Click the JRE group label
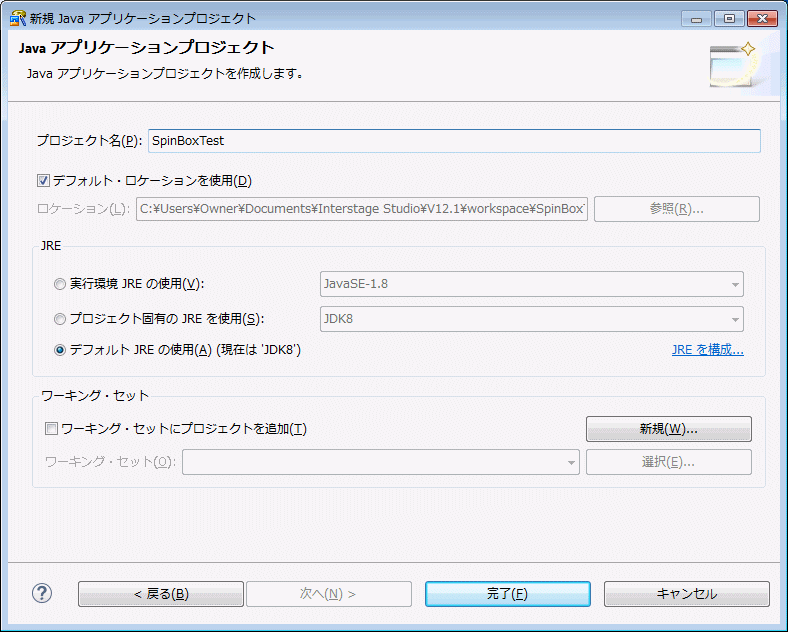The width and height of the screenshot is (788, 632). coord(51,246)
